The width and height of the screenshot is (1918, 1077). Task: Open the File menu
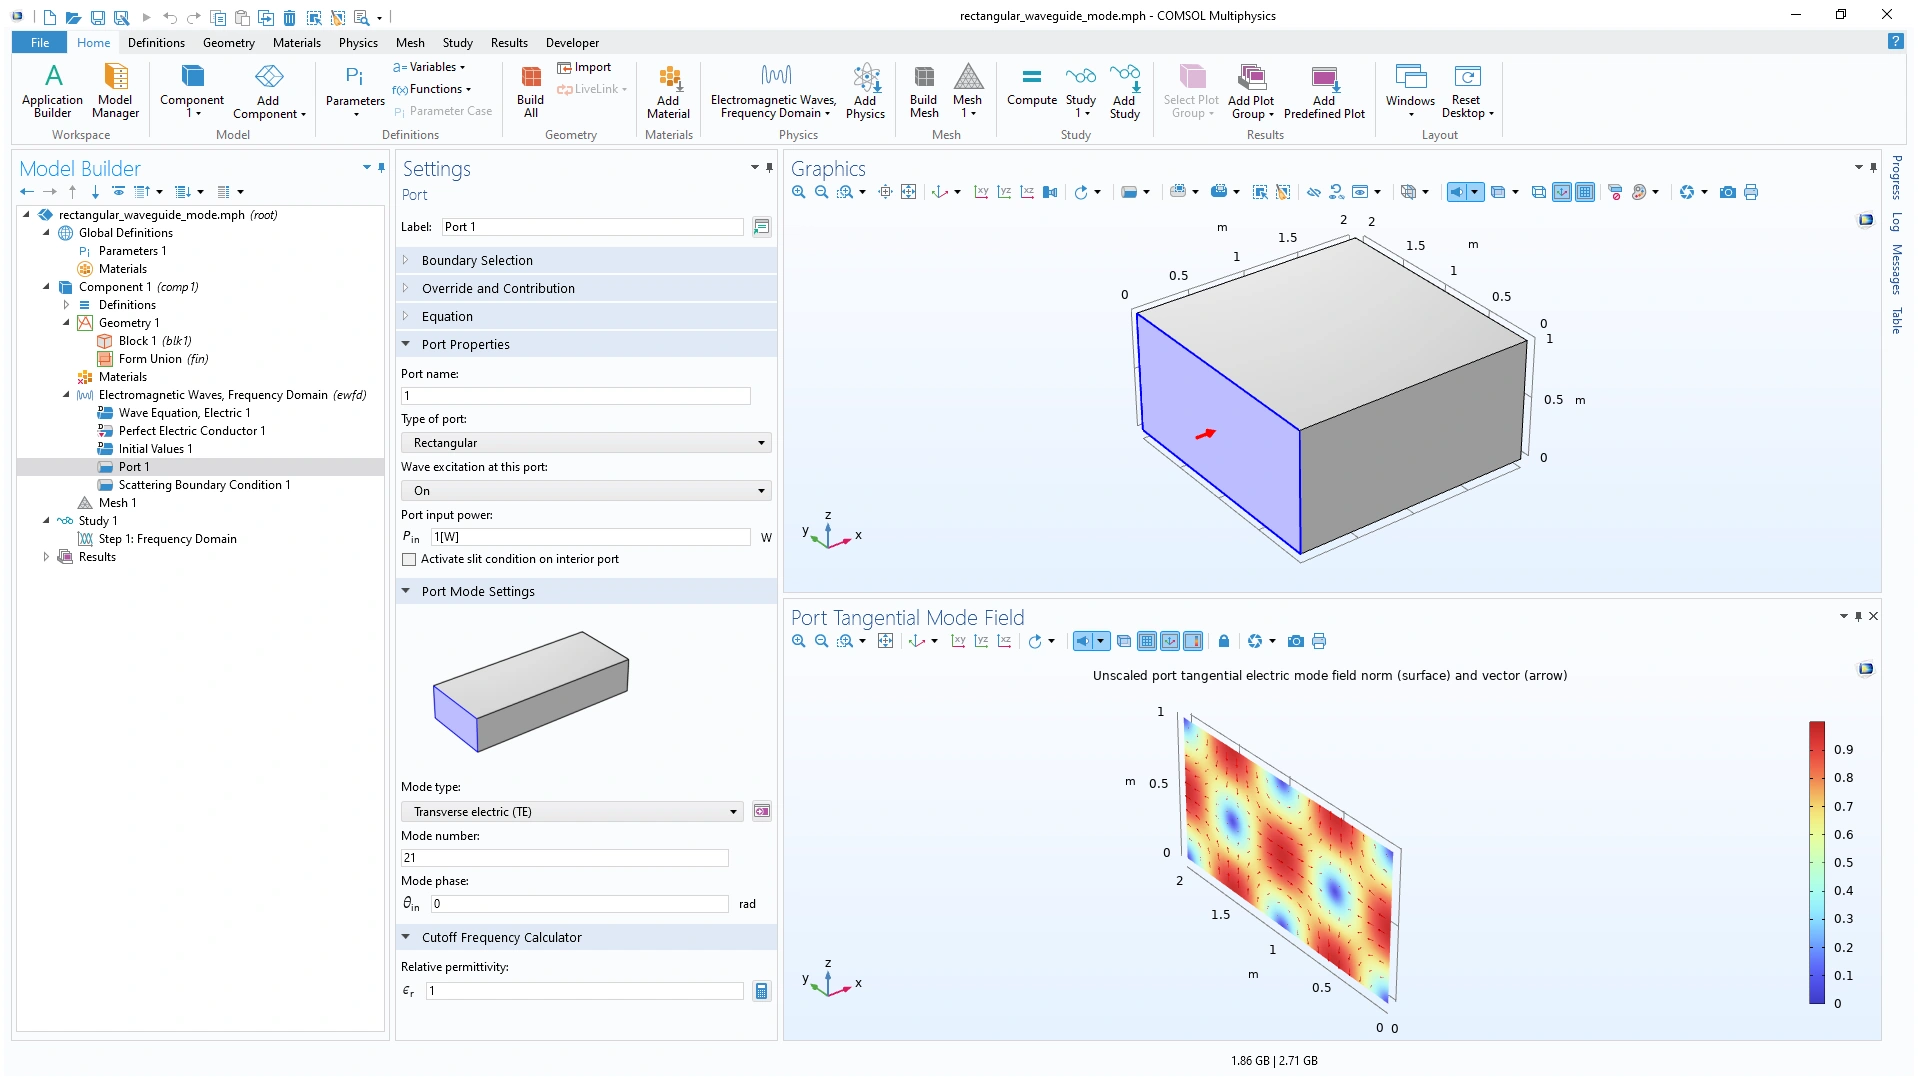tap(39, 43)
